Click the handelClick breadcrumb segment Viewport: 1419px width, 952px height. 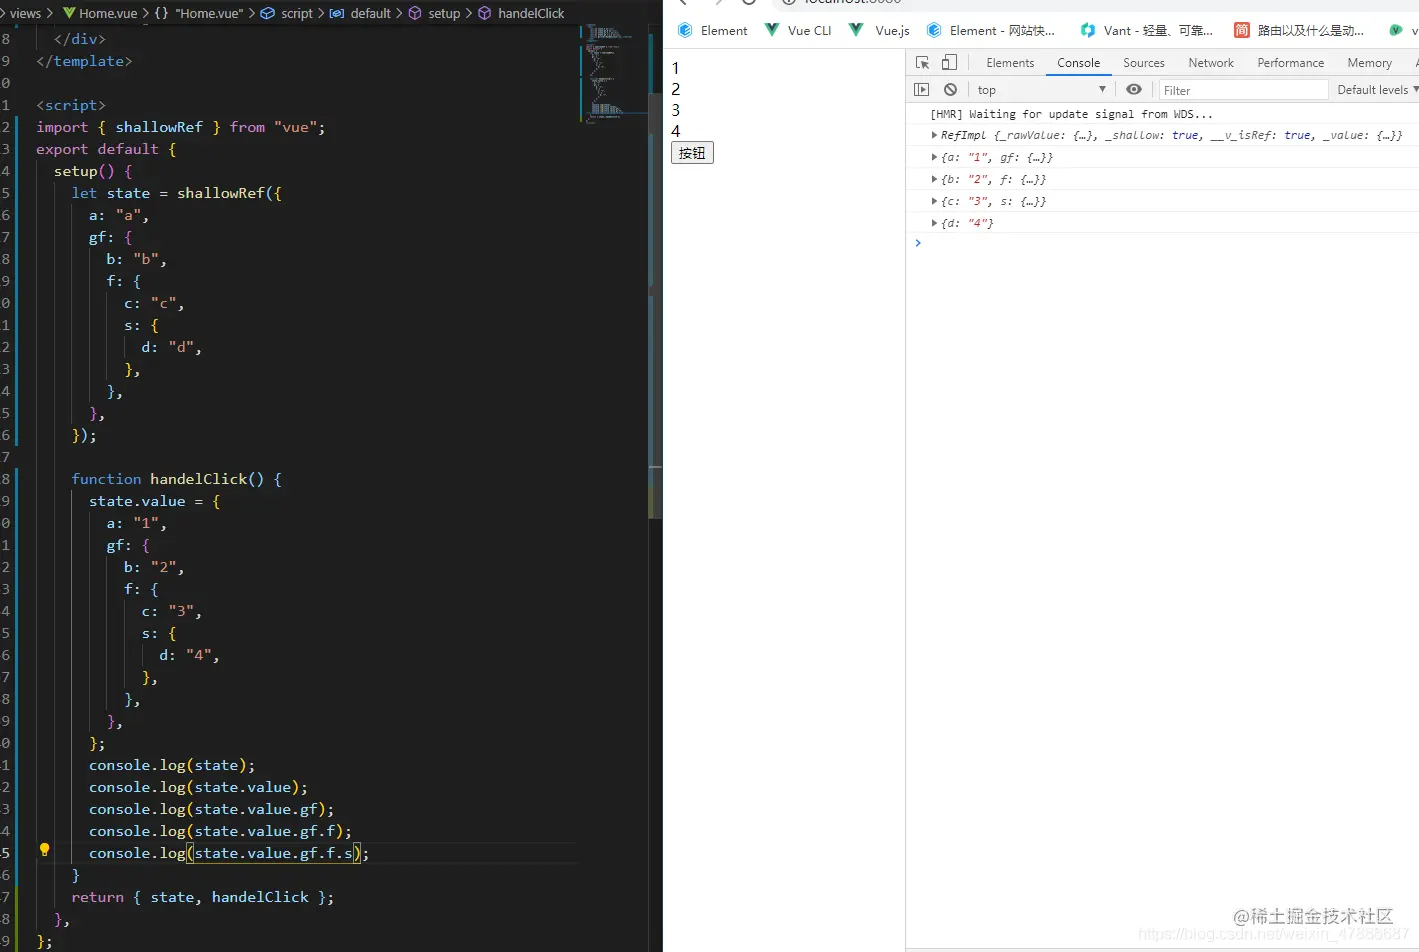click(521, 13)
